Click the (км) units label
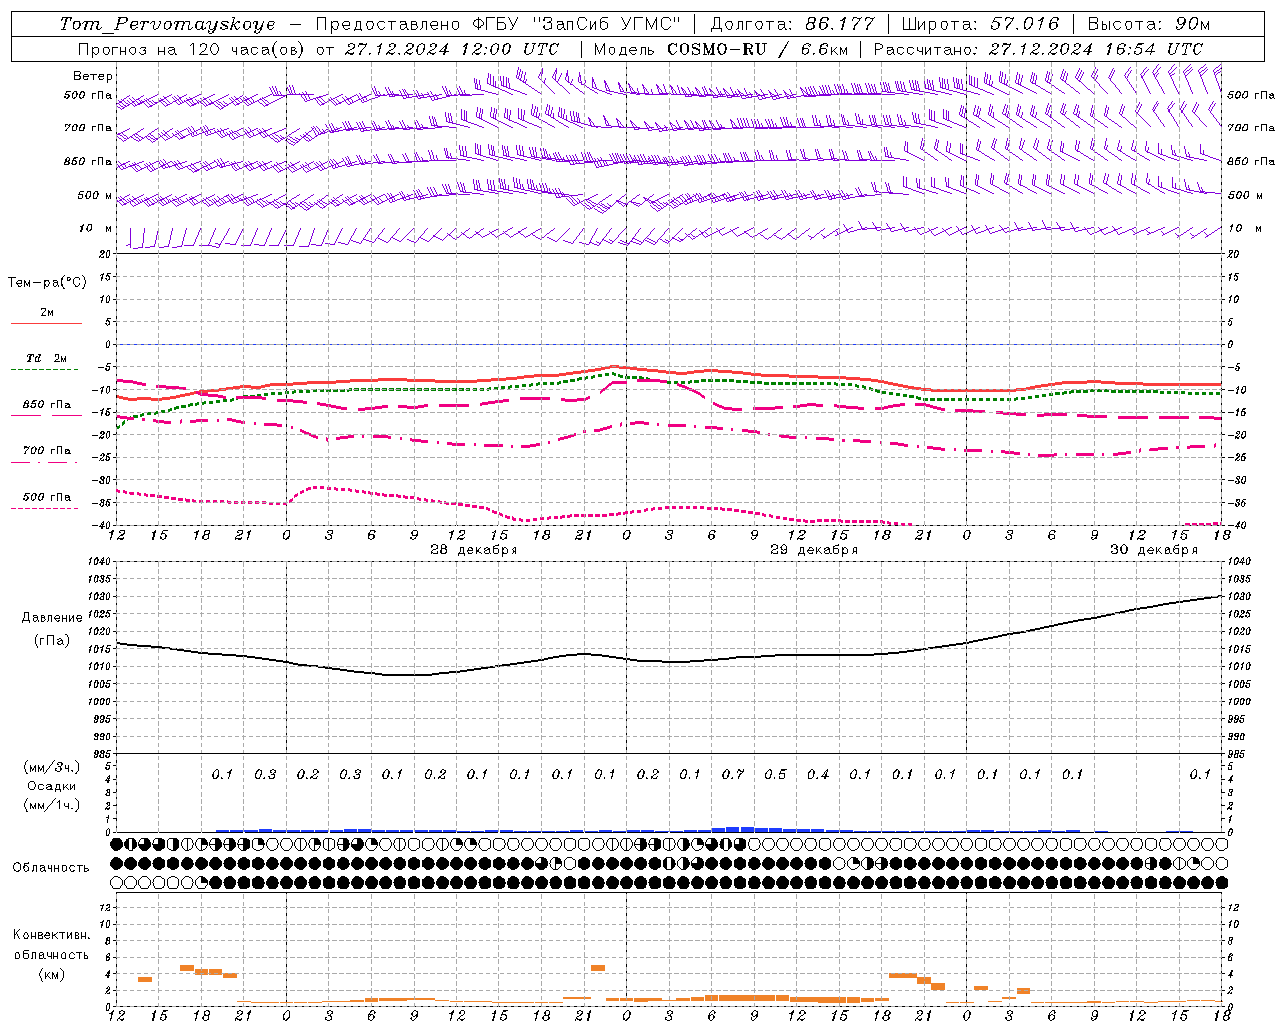Image resolution: width=1280 pixels, height=1024 pixels. tap(51, 974)
